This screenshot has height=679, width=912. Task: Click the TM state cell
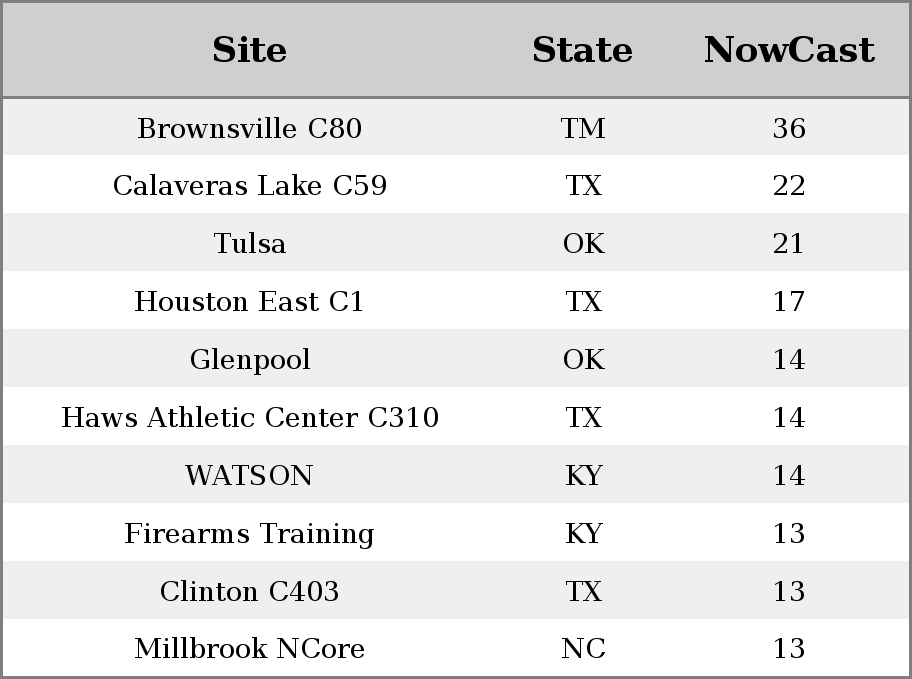pyautogui.click(x=583, y=128)
